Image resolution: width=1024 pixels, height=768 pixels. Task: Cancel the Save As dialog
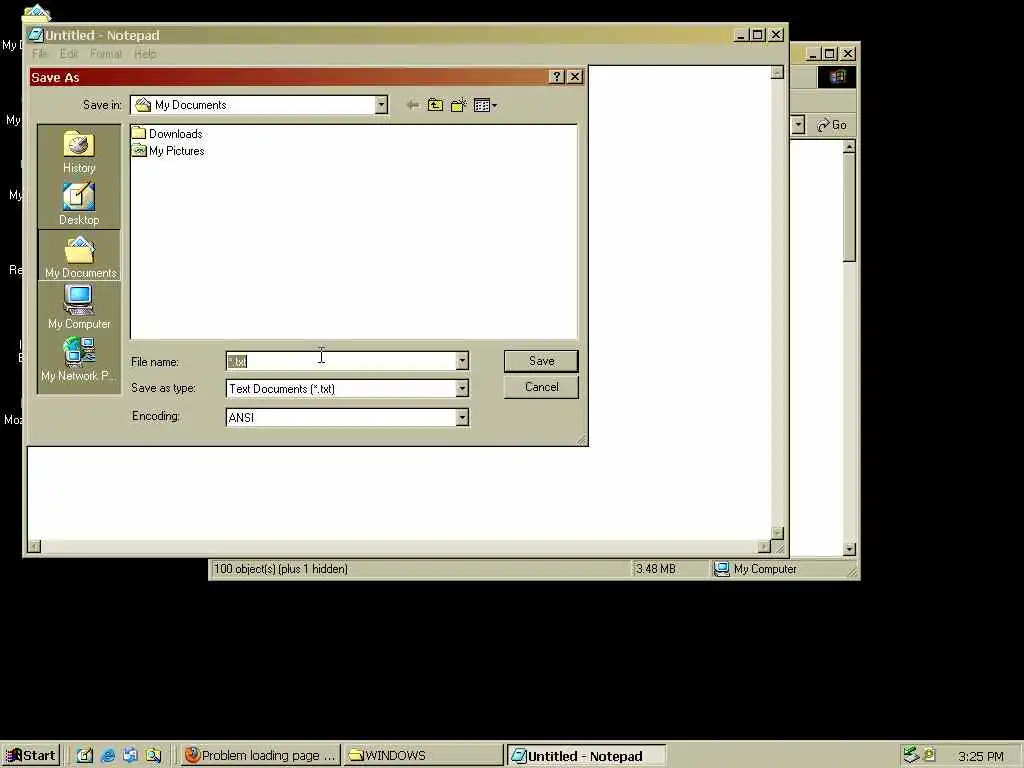[541, 387]
